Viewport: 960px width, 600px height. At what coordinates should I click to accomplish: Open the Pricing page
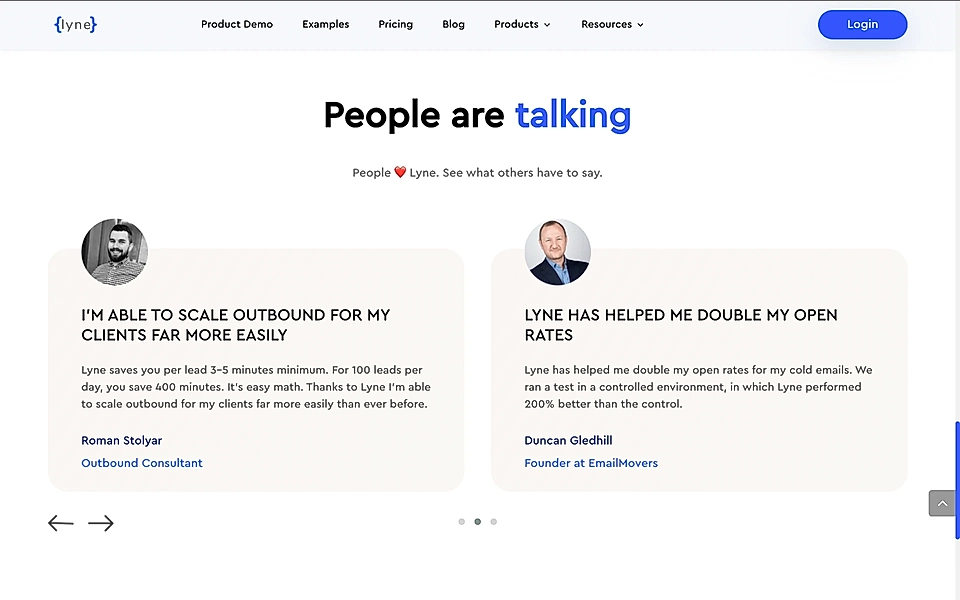pyautogui.click(x=395, y=24)
